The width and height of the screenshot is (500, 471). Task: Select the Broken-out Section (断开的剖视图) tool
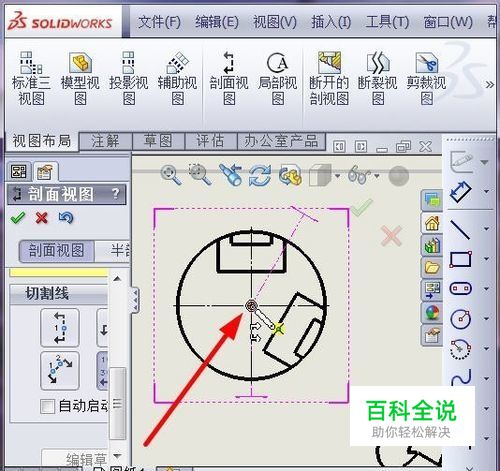pos(329,78)
